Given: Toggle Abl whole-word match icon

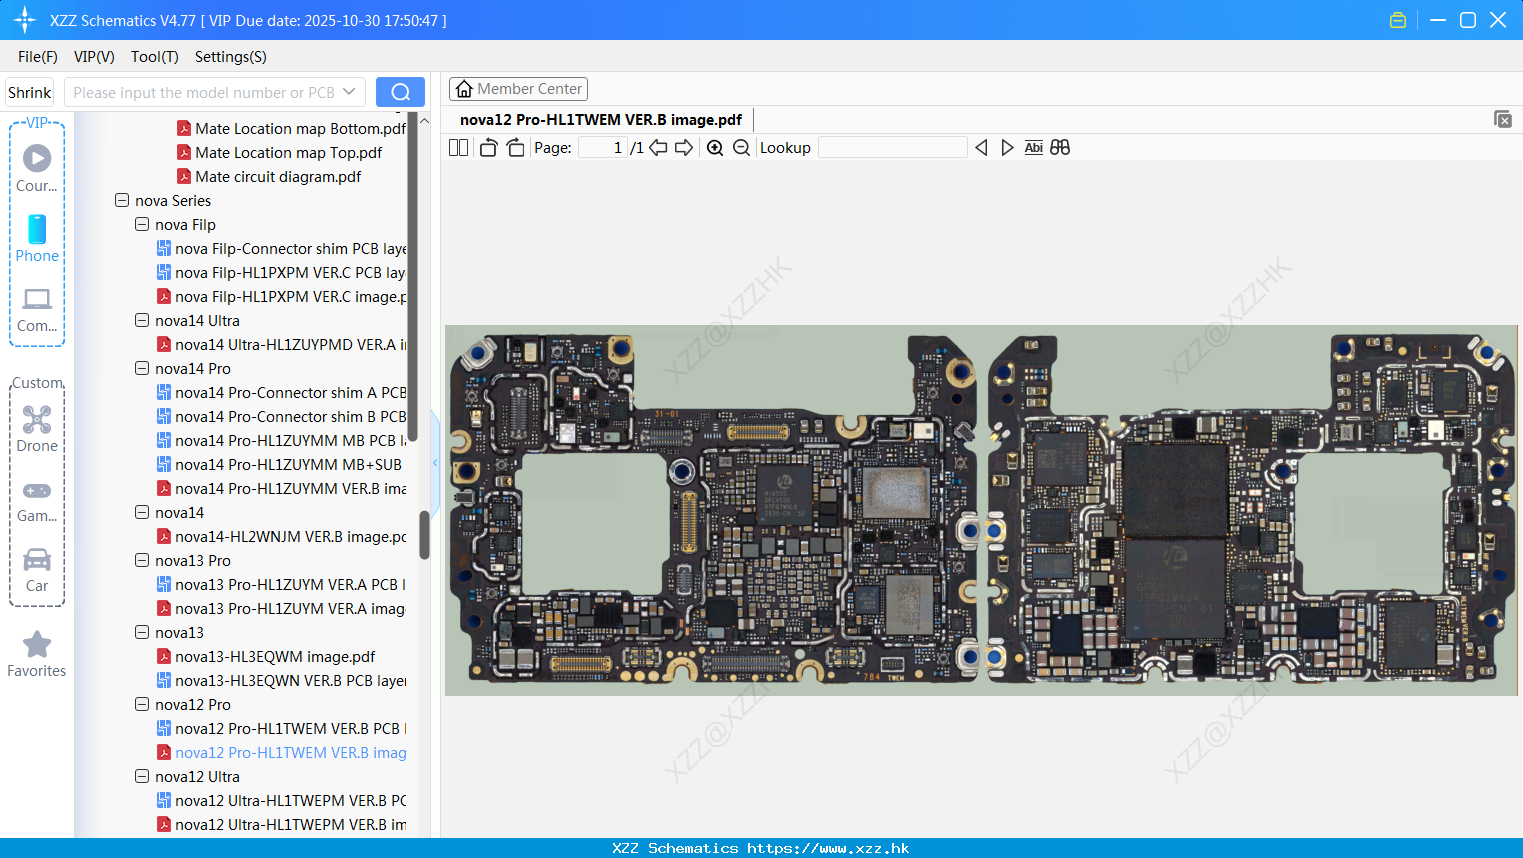Looking at the screenshot, I should 1033,147.
